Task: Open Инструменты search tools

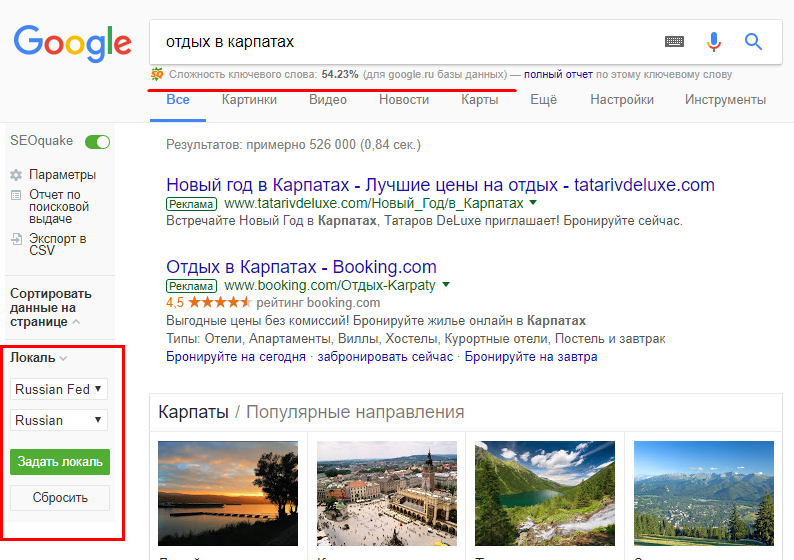Action: (x=725, y=100)
